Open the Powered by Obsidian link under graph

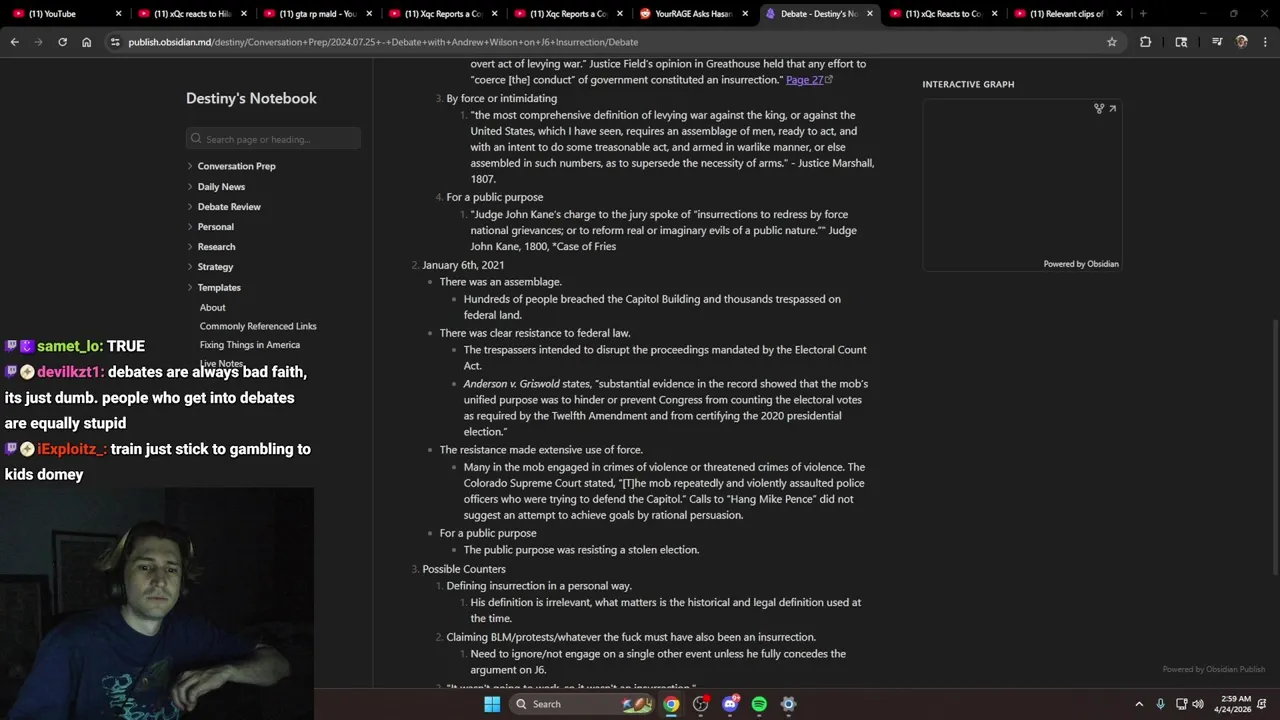(x=1081, y=264)
